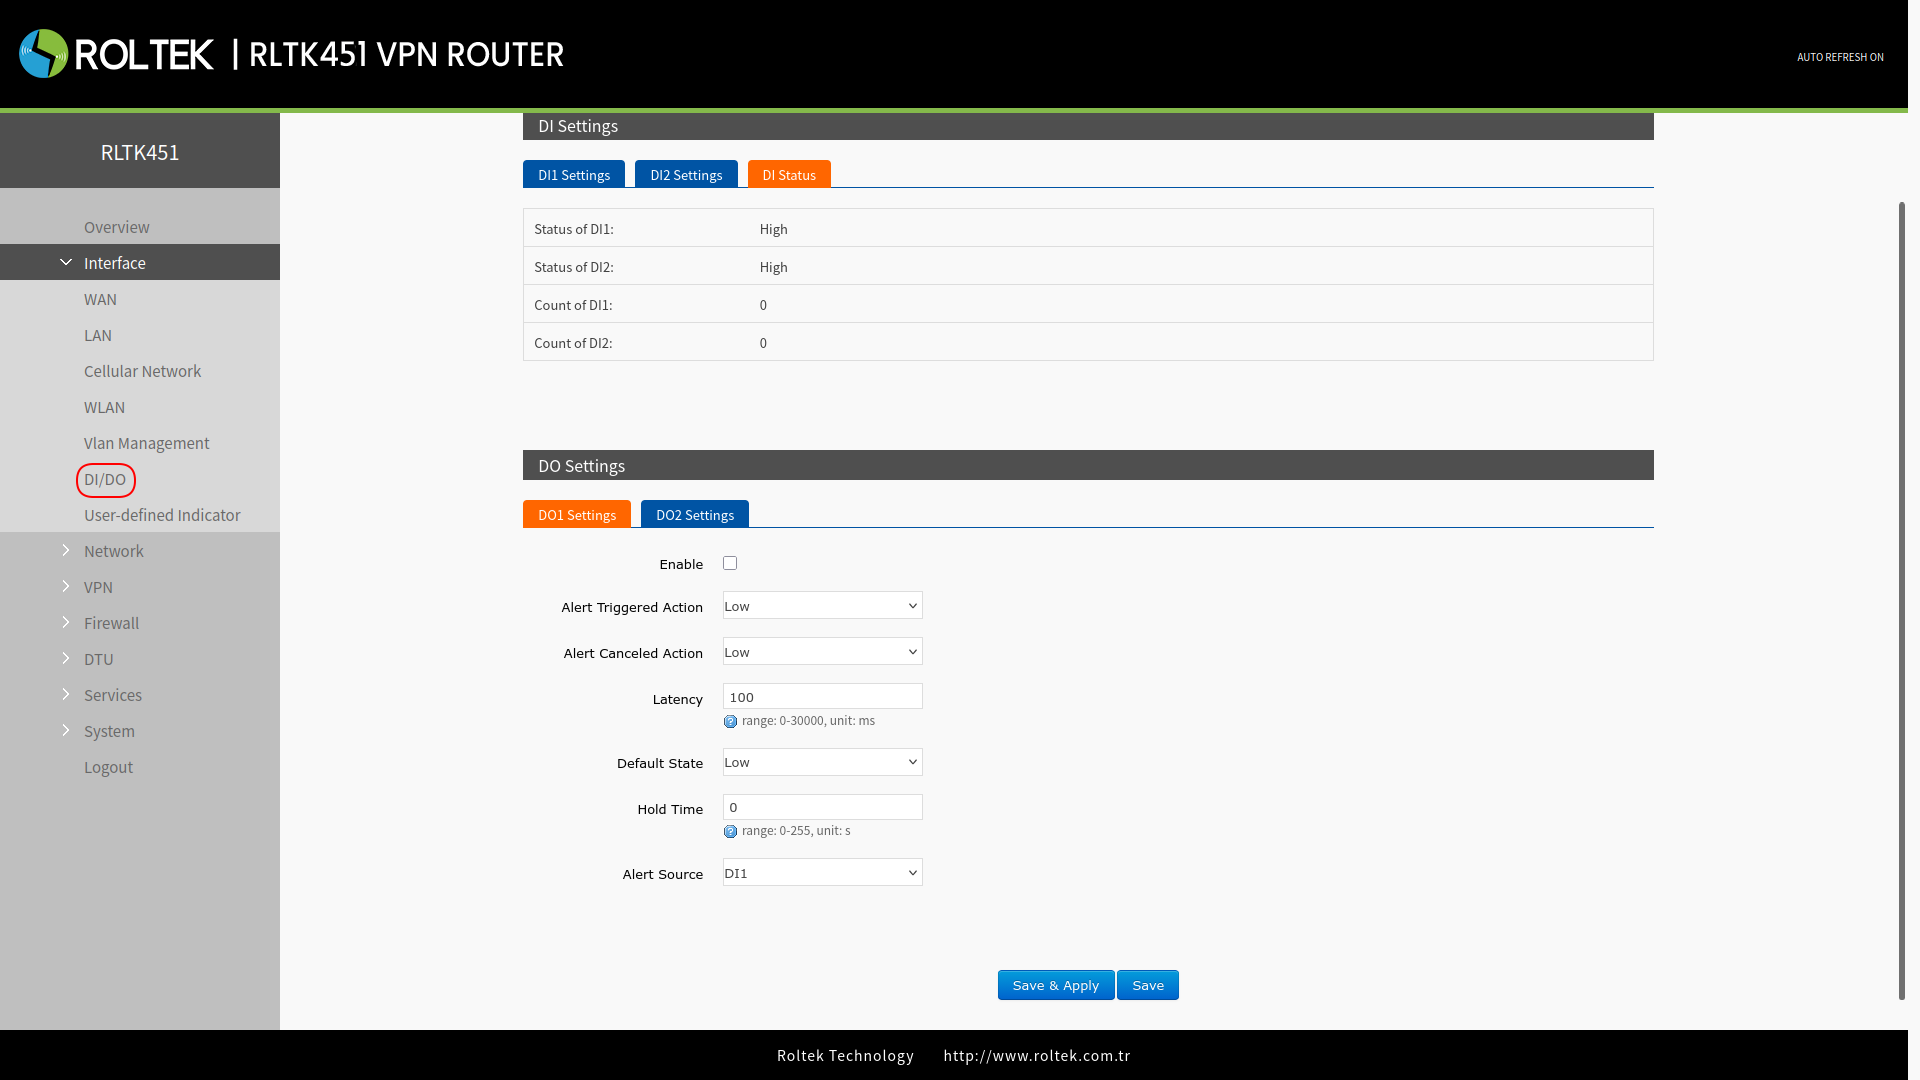The height and width of the screenshot is (1080, 1920).
Task: Expand the VPN menu chevron
Action: coord(66,587)
